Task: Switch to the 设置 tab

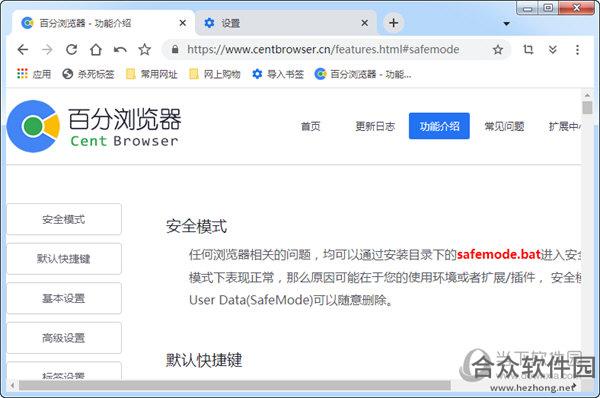Action: [x=285, y=23]
